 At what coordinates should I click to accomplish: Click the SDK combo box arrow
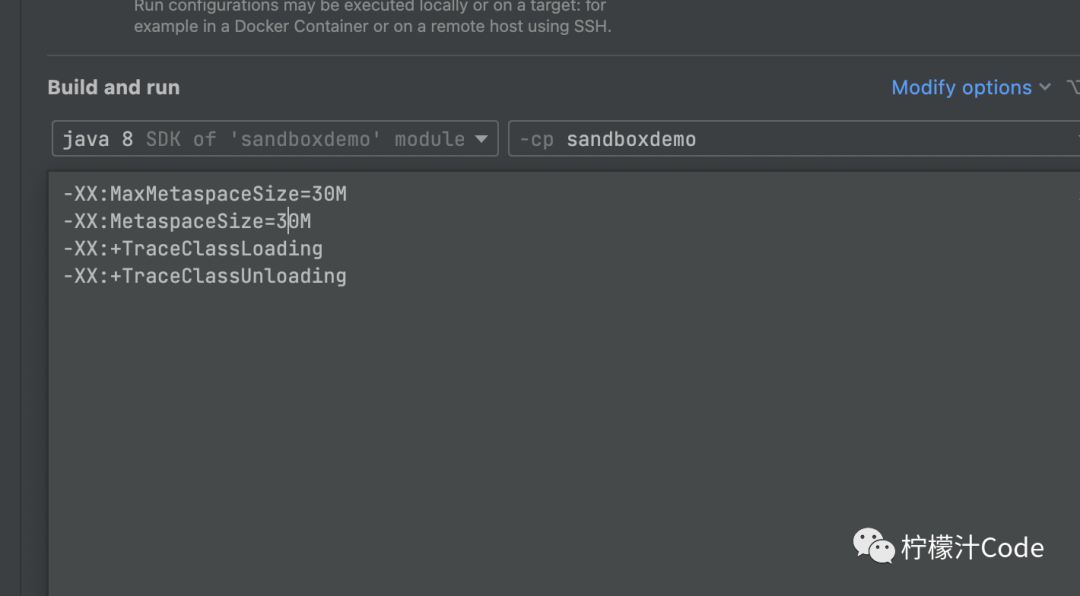pos(481,139)
